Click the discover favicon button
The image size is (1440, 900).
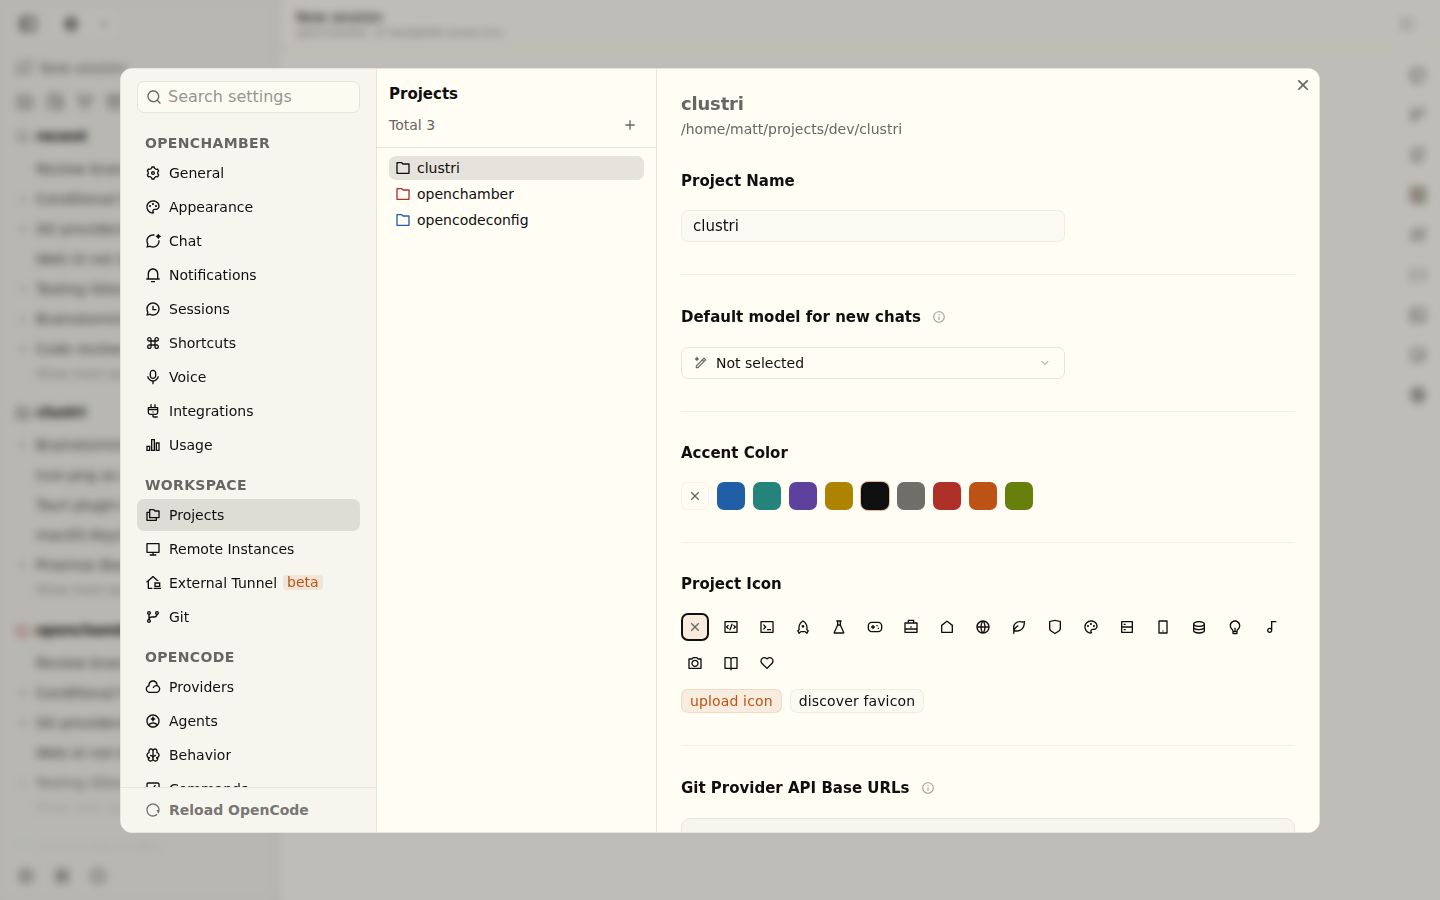tap(857, 701)
